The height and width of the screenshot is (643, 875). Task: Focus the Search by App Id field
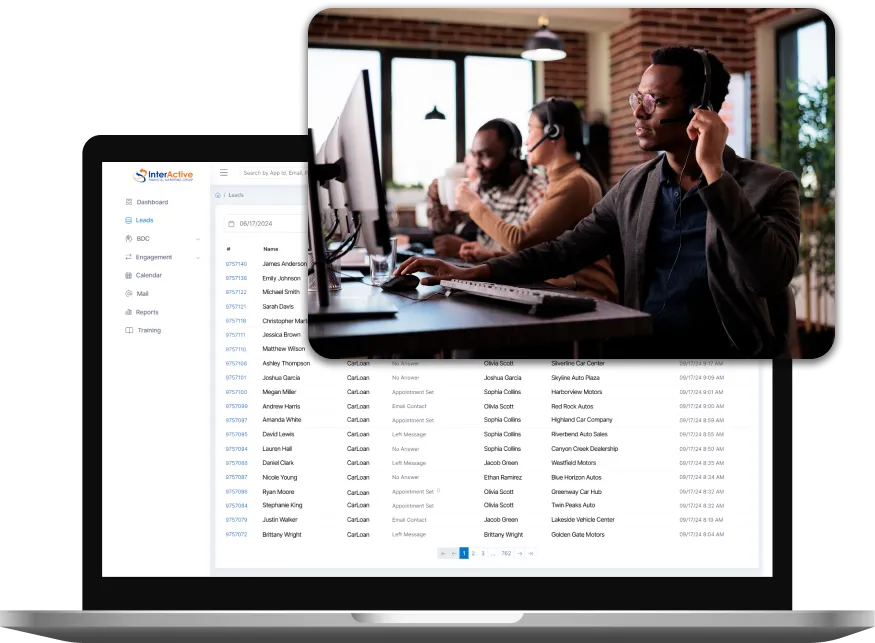pyautogui.click(x=275, y=173)
